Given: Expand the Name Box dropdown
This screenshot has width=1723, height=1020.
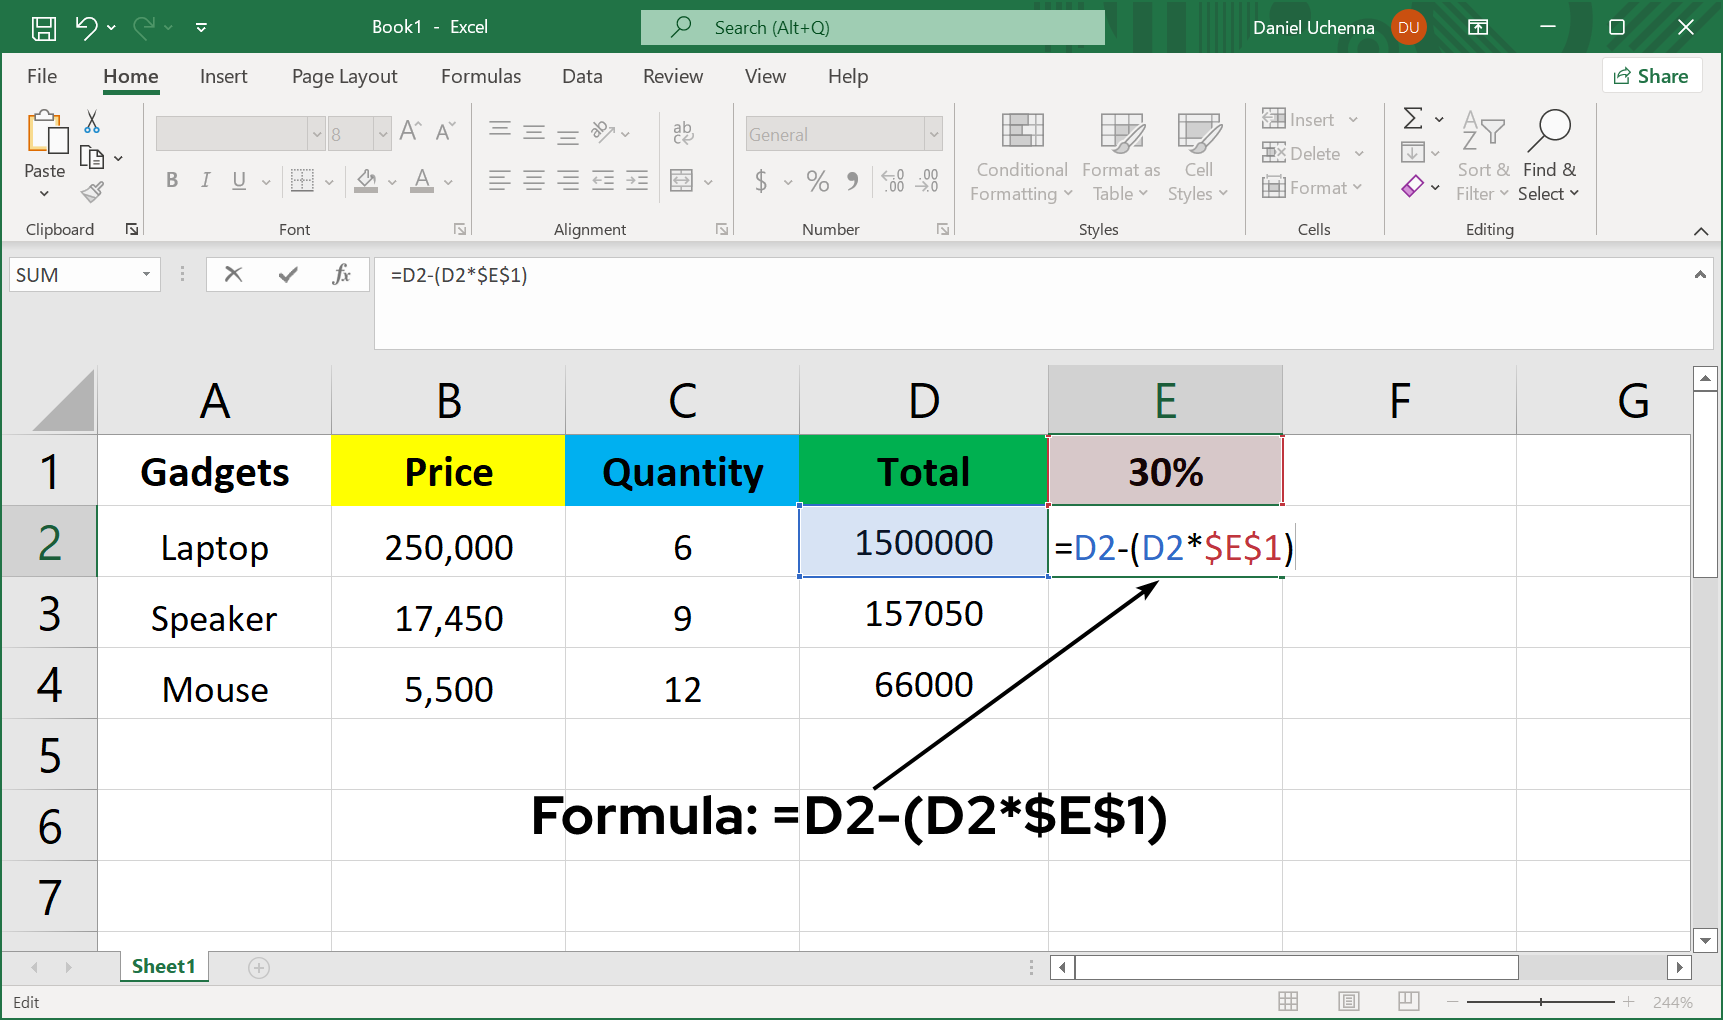Looking at the screenshot, I should 146,274.
